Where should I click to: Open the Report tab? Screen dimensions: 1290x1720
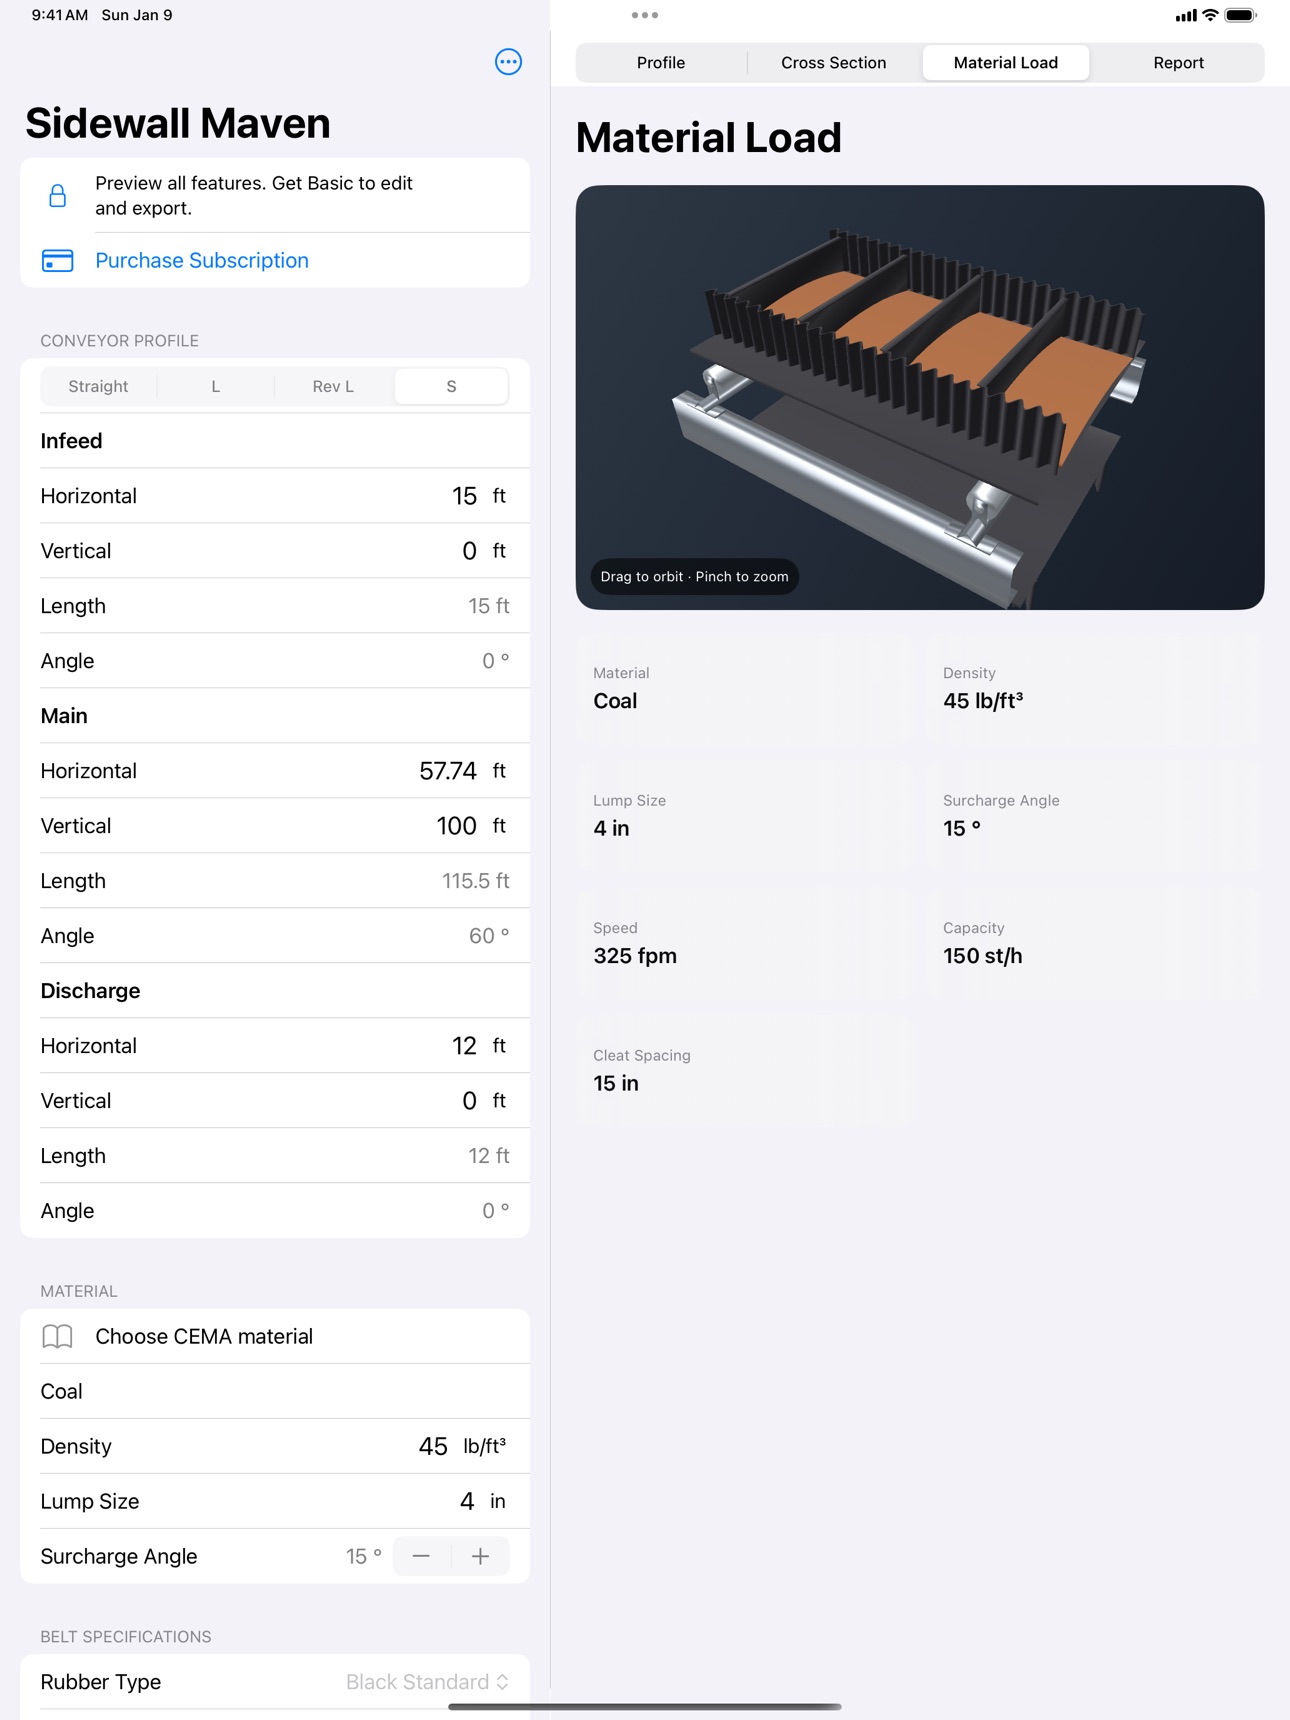[x=1178, y=63]
